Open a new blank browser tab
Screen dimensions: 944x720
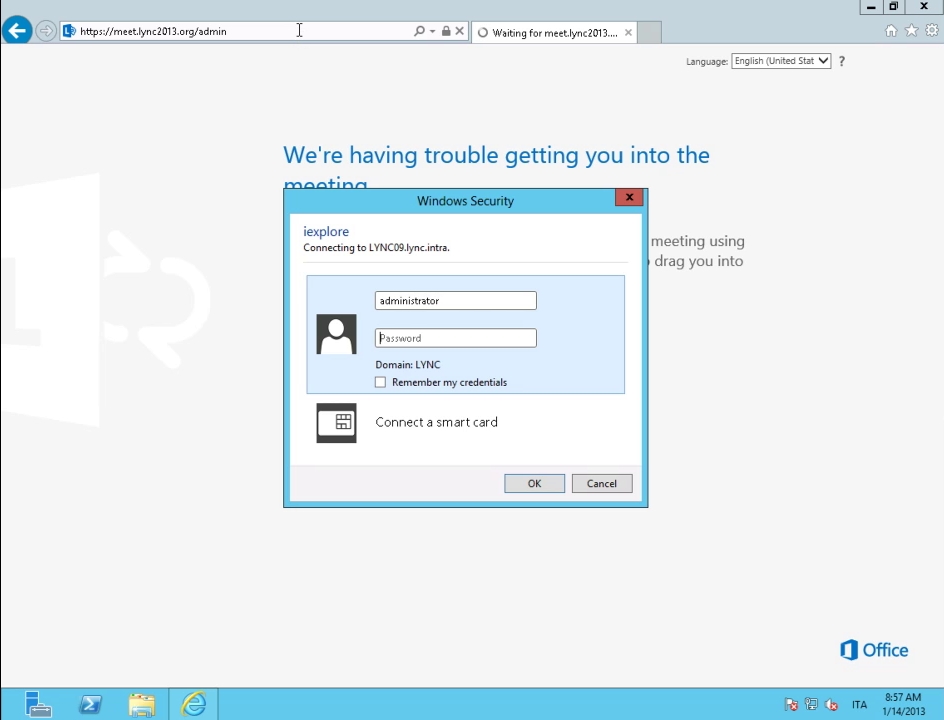(649, 33)
